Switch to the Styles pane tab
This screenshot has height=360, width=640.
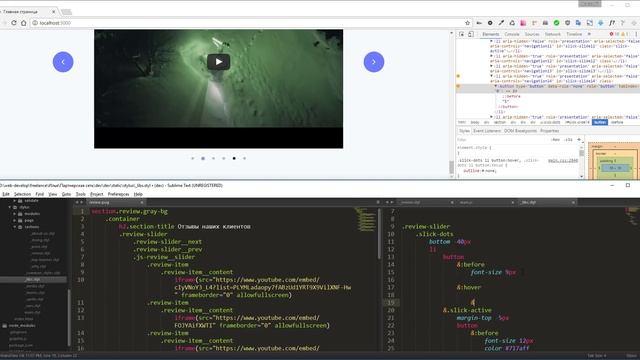click(x=464, y=131)
